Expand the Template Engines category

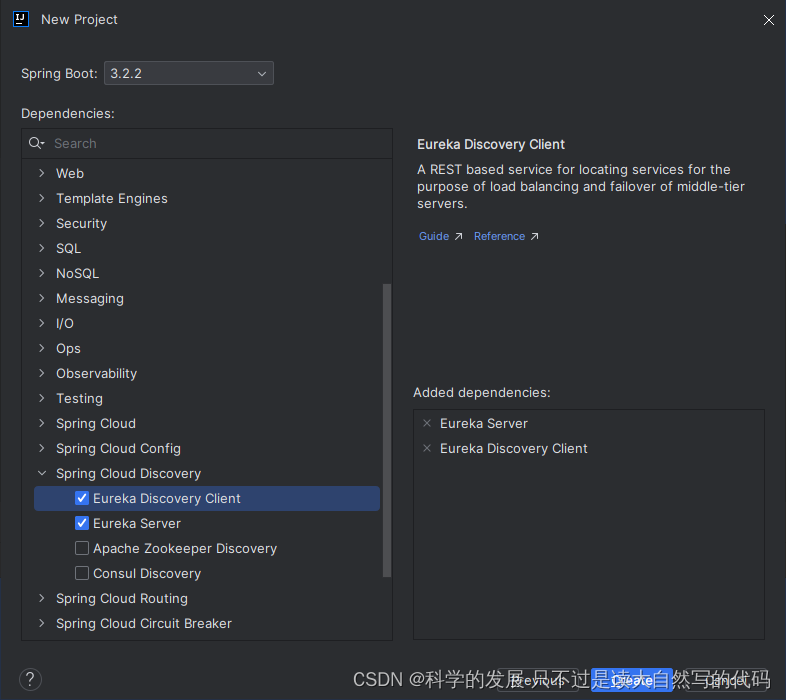pyautogui.click(x=42, y=198)
